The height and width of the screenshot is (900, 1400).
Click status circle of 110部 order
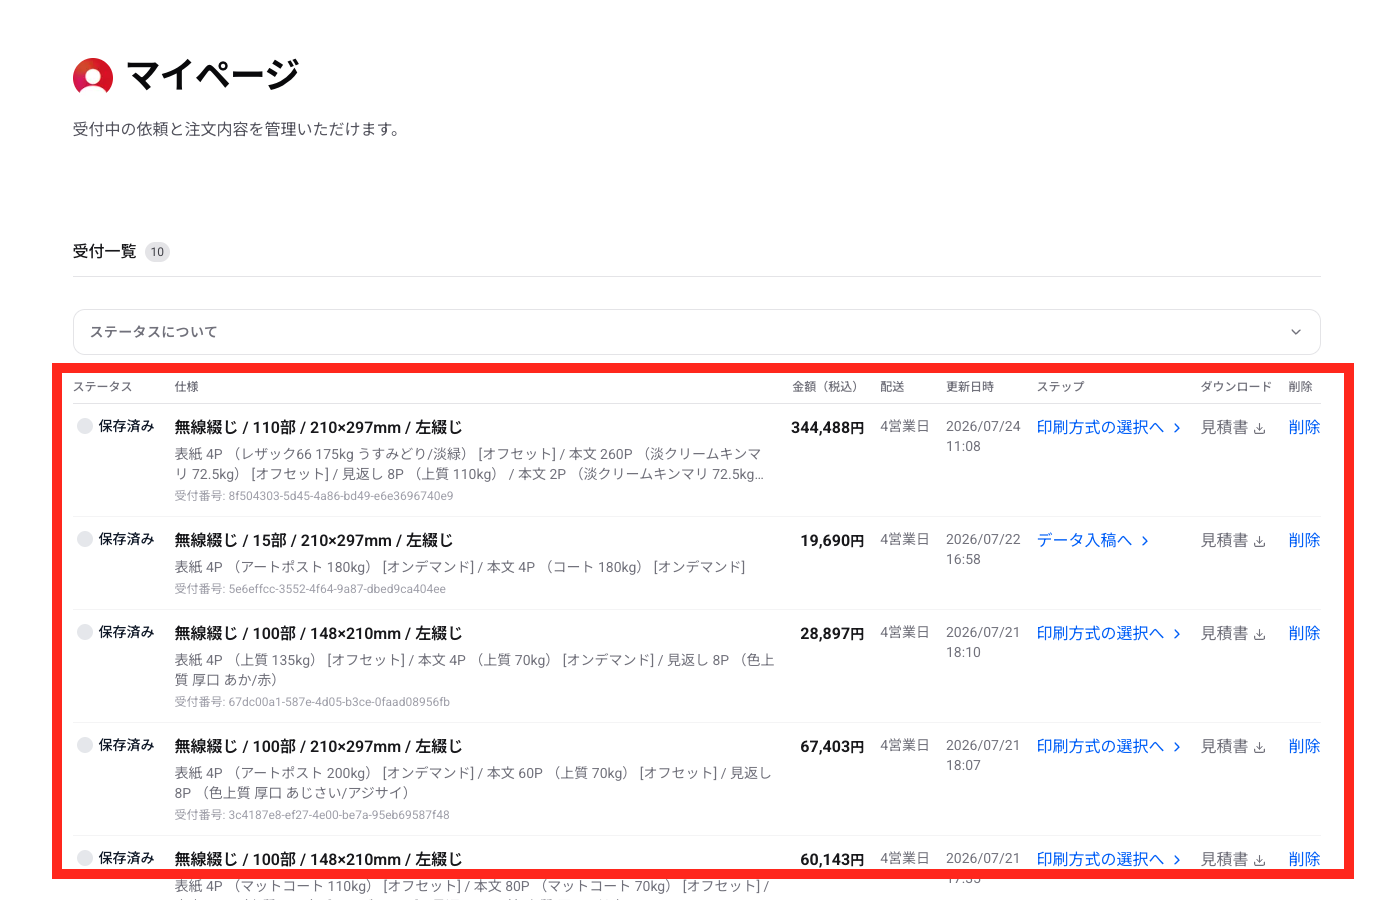tap(85, 426)
